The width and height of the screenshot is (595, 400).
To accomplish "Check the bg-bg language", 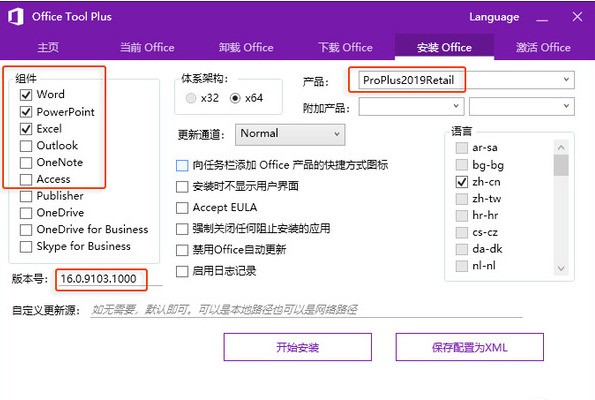I will coord(461,165).
